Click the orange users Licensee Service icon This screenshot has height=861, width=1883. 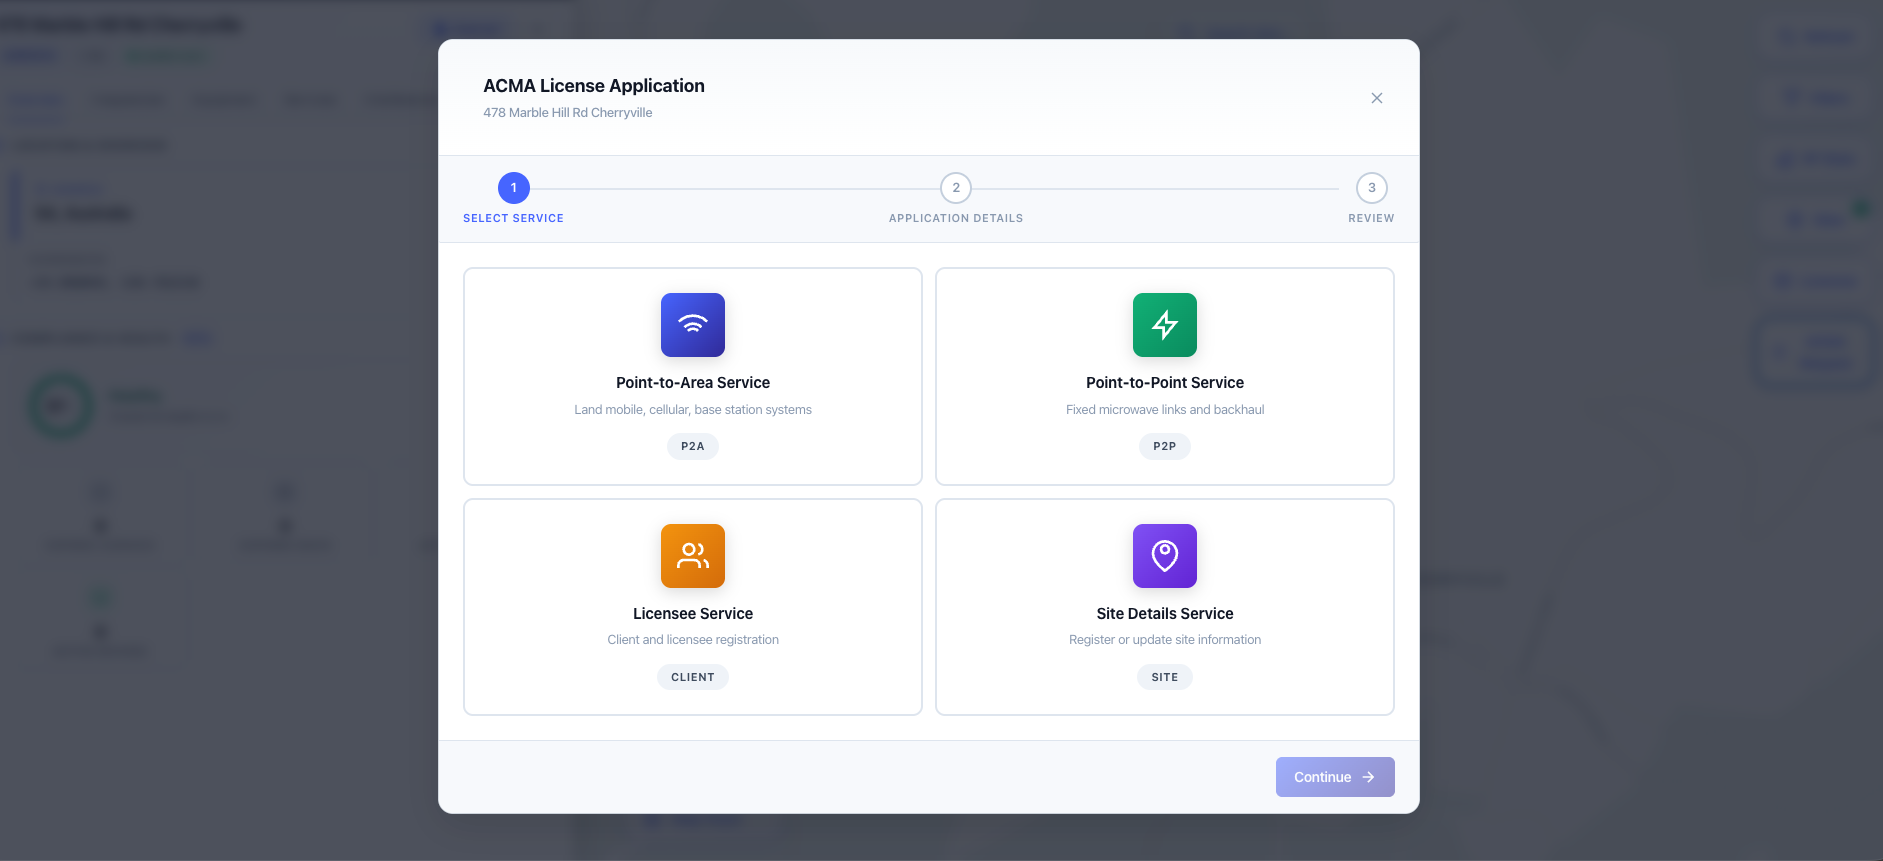pos(693,556)
